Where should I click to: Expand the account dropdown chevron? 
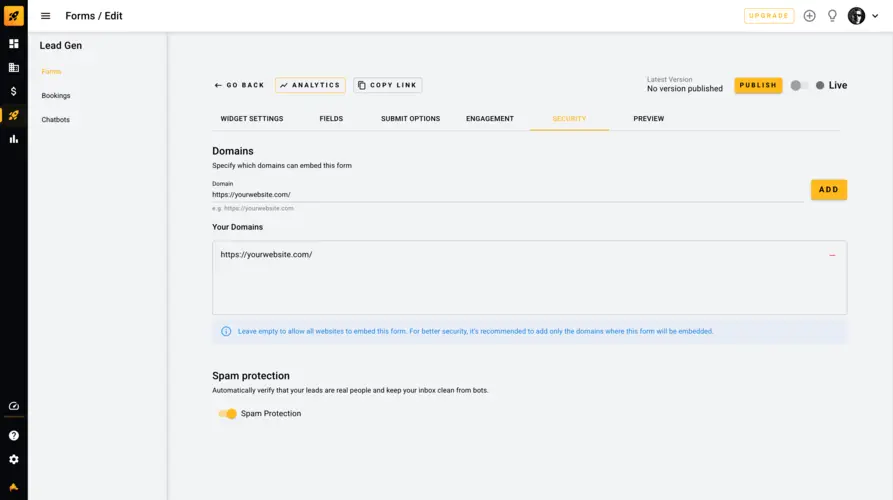point(875,16)
